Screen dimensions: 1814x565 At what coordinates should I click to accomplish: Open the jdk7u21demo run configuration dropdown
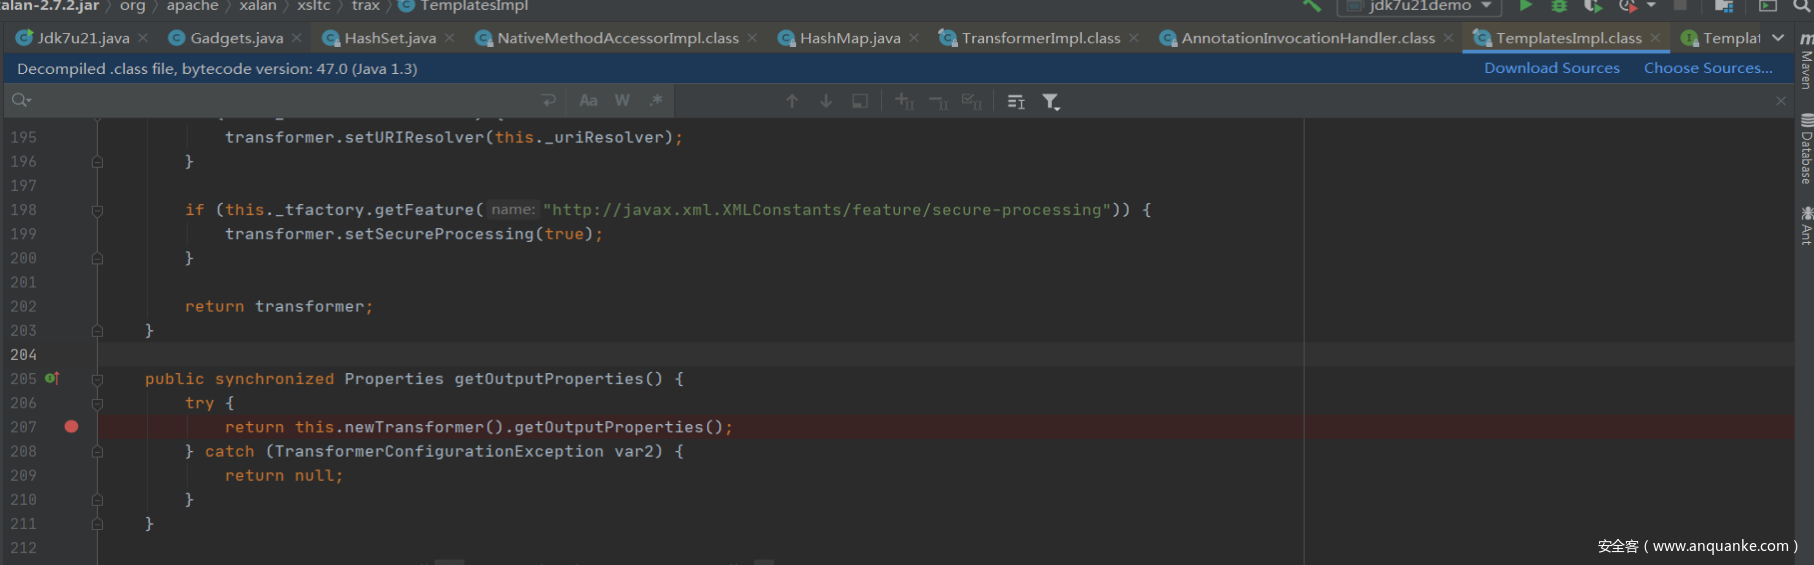point(1419,6)
